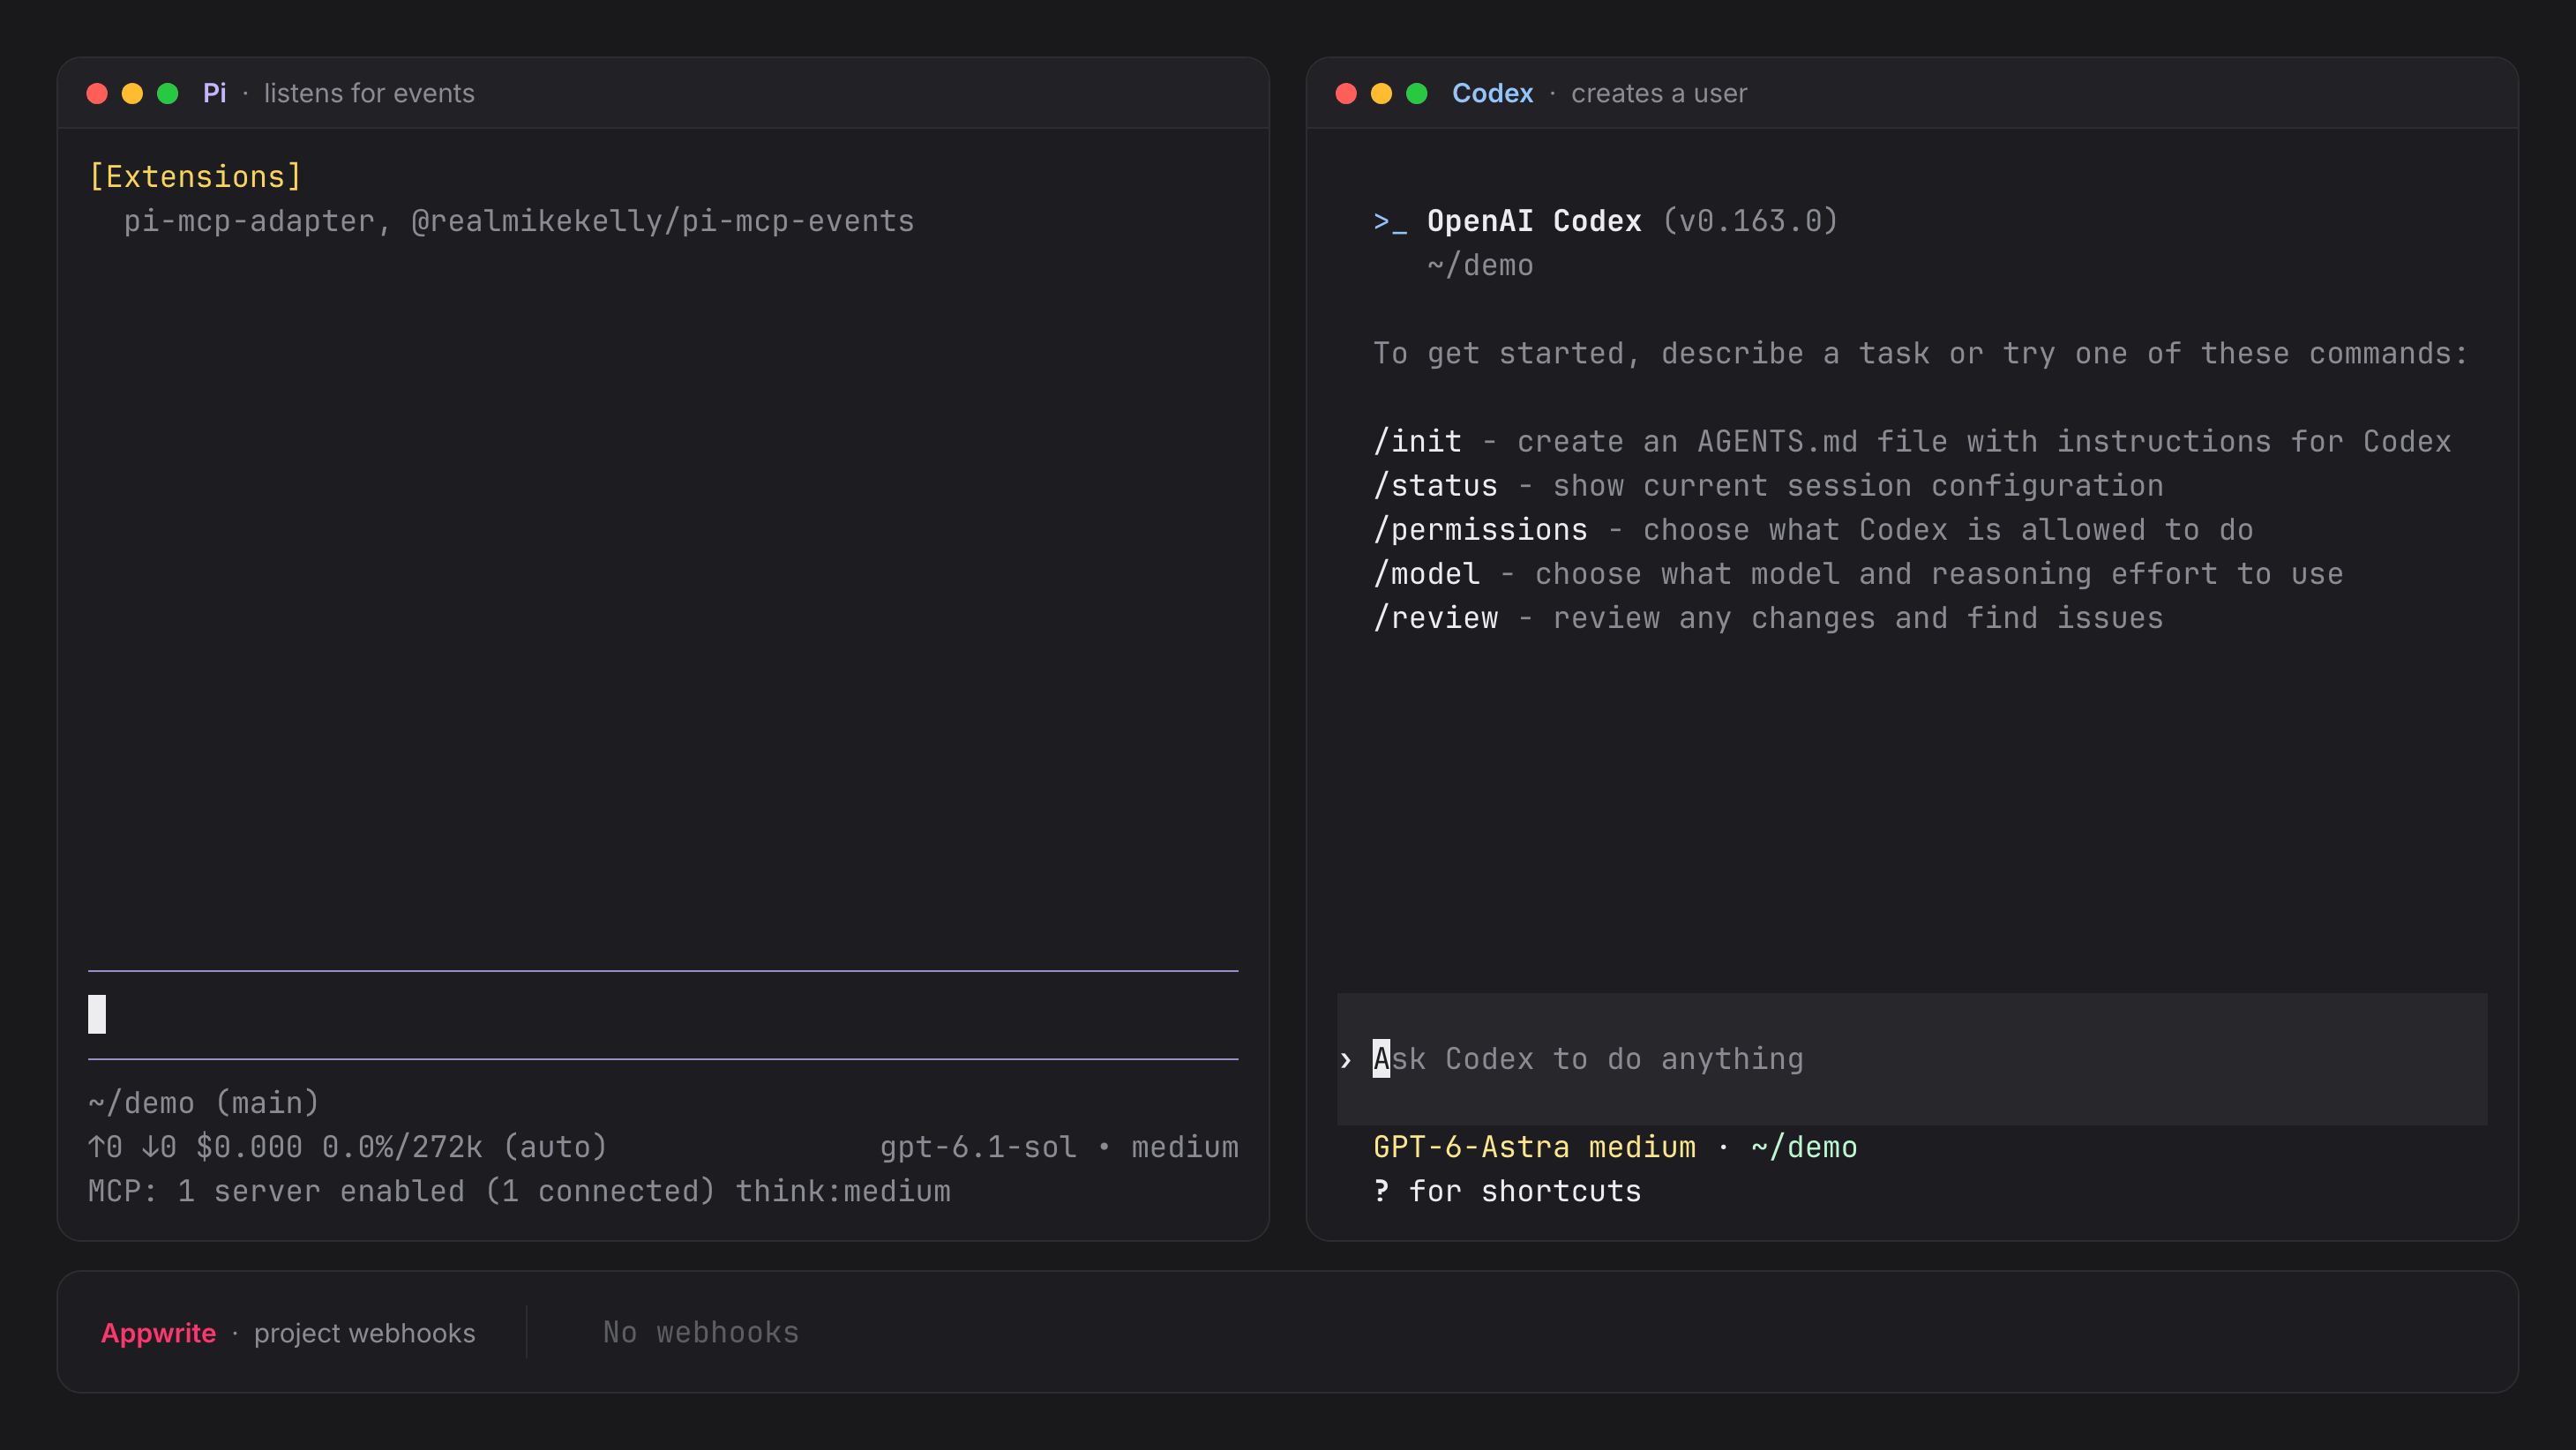Click the green zoom dot in Pi window

(x=168, y=93)
